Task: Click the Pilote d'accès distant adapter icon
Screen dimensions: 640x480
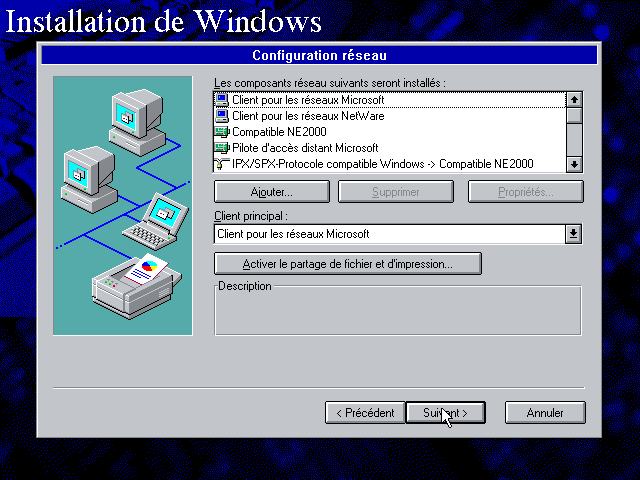Action: click(x=222, y=148)
